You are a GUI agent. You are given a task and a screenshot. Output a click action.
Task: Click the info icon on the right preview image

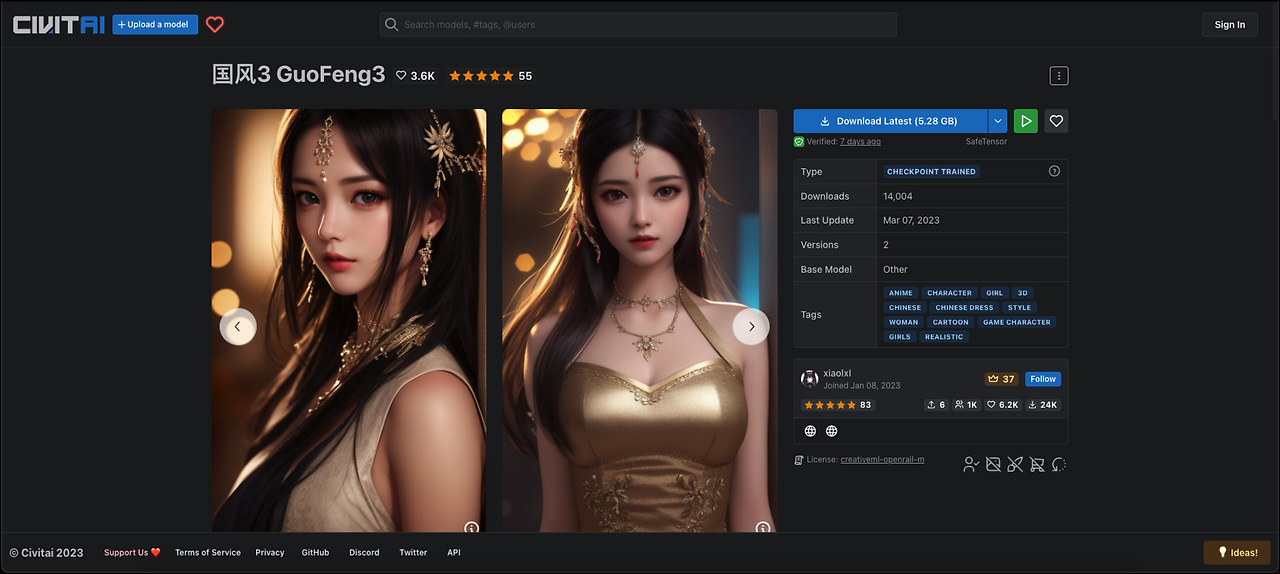[x=763, y=528]
